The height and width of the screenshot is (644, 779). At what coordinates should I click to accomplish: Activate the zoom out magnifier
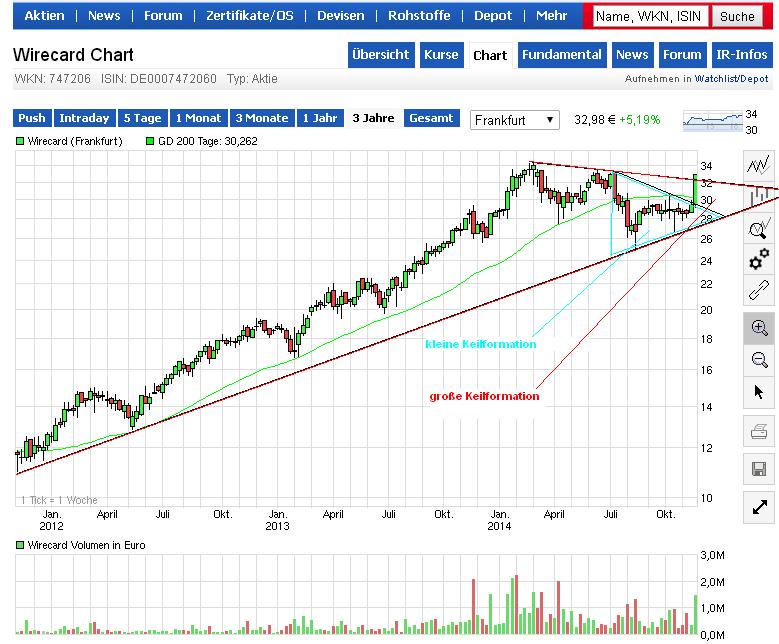(x=759, y=359)
